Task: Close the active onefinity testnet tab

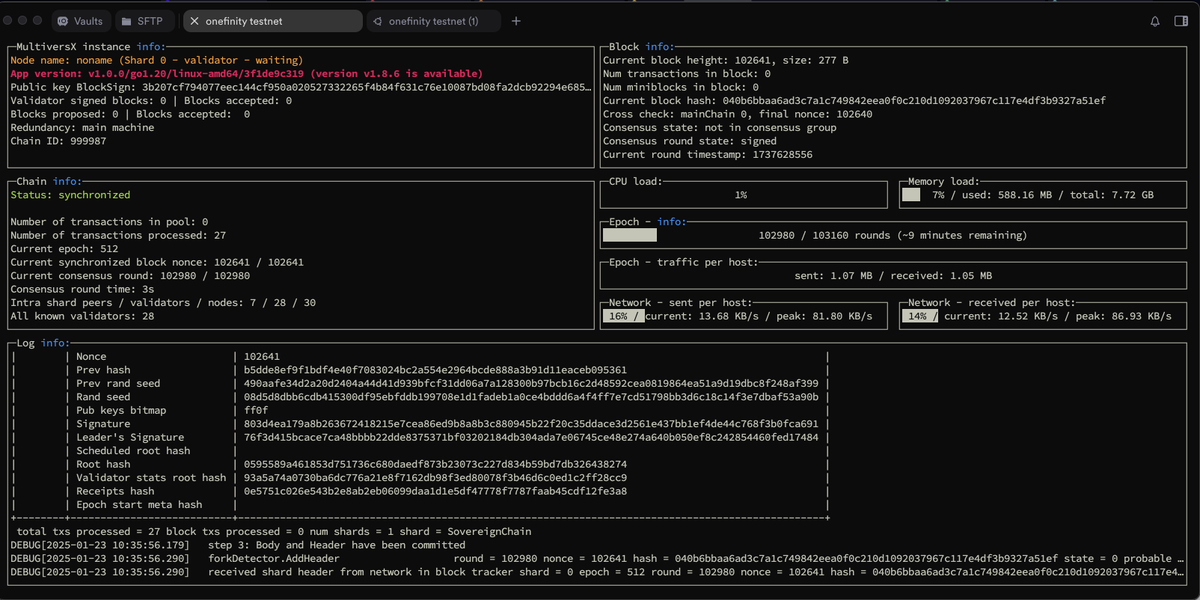Action: pyautogui.click(x=194, y=21)
